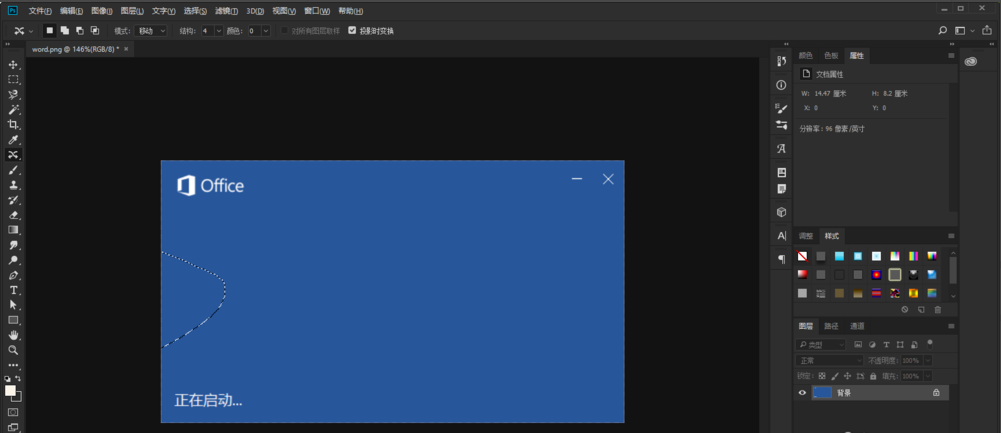Click the search magnifier in options bar

pyautogui.click(x=942, y=31)
